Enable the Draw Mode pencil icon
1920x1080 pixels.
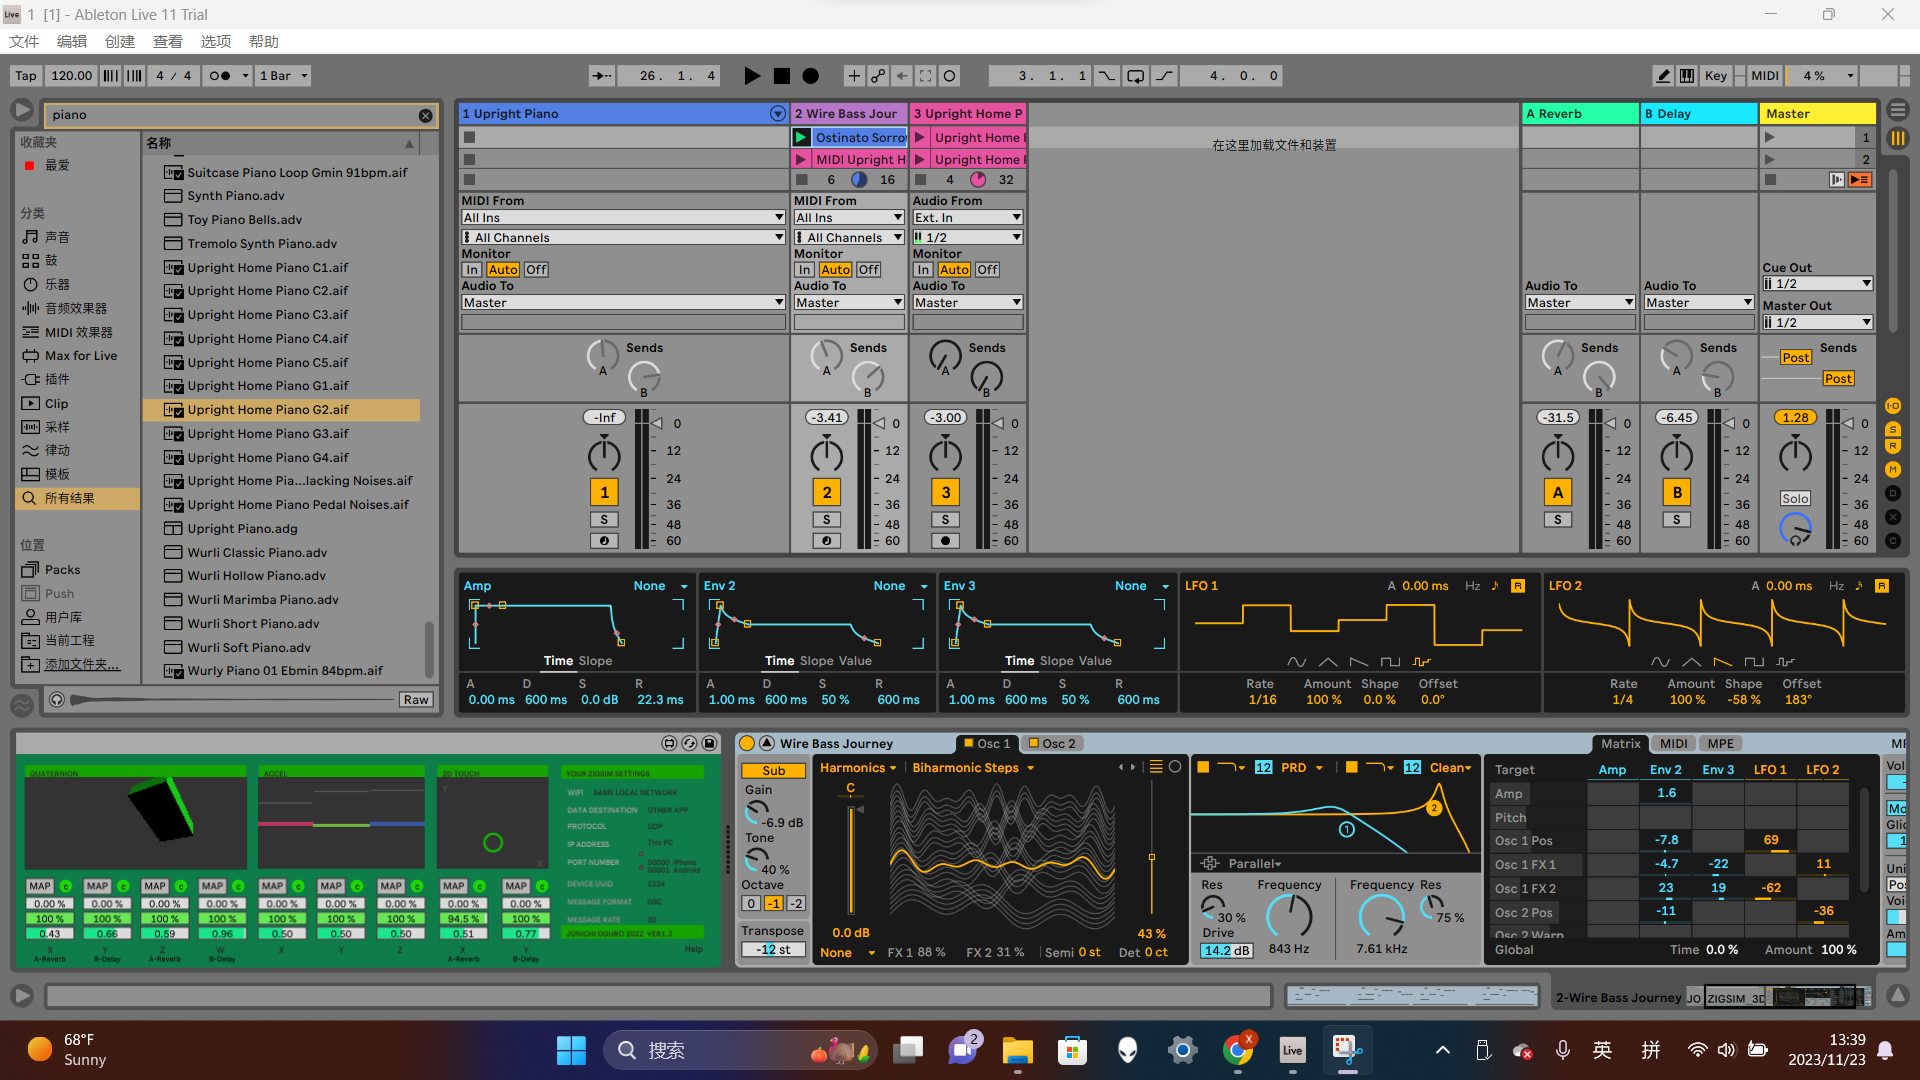1663,76
